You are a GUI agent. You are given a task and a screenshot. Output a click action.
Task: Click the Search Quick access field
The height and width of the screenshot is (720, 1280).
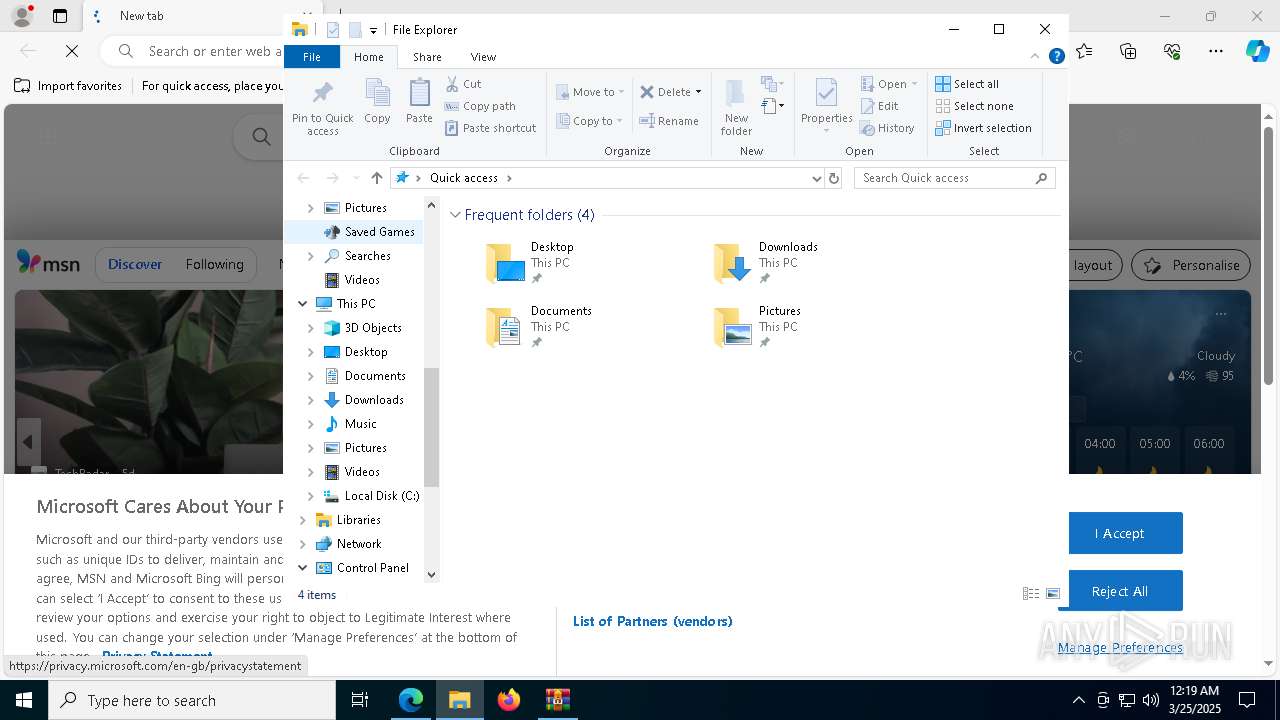pyautogui.click(x=955, y=178)
